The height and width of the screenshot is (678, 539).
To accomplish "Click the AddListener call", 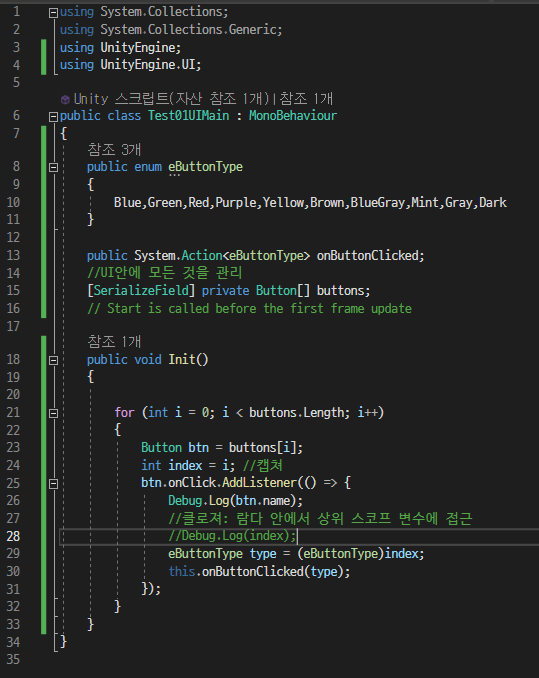I will (259, 483).
